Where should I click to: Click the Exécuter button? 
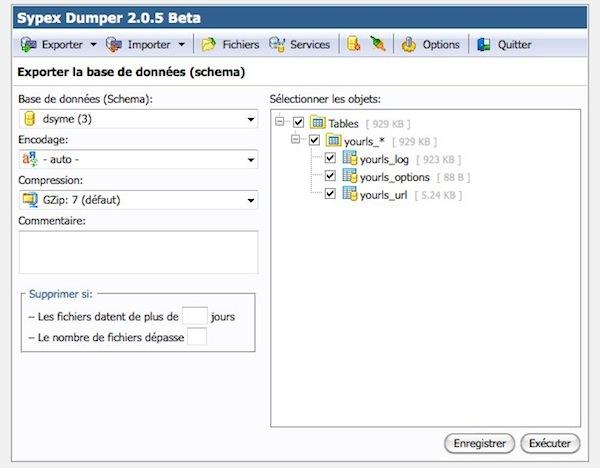tap(550, 443)
